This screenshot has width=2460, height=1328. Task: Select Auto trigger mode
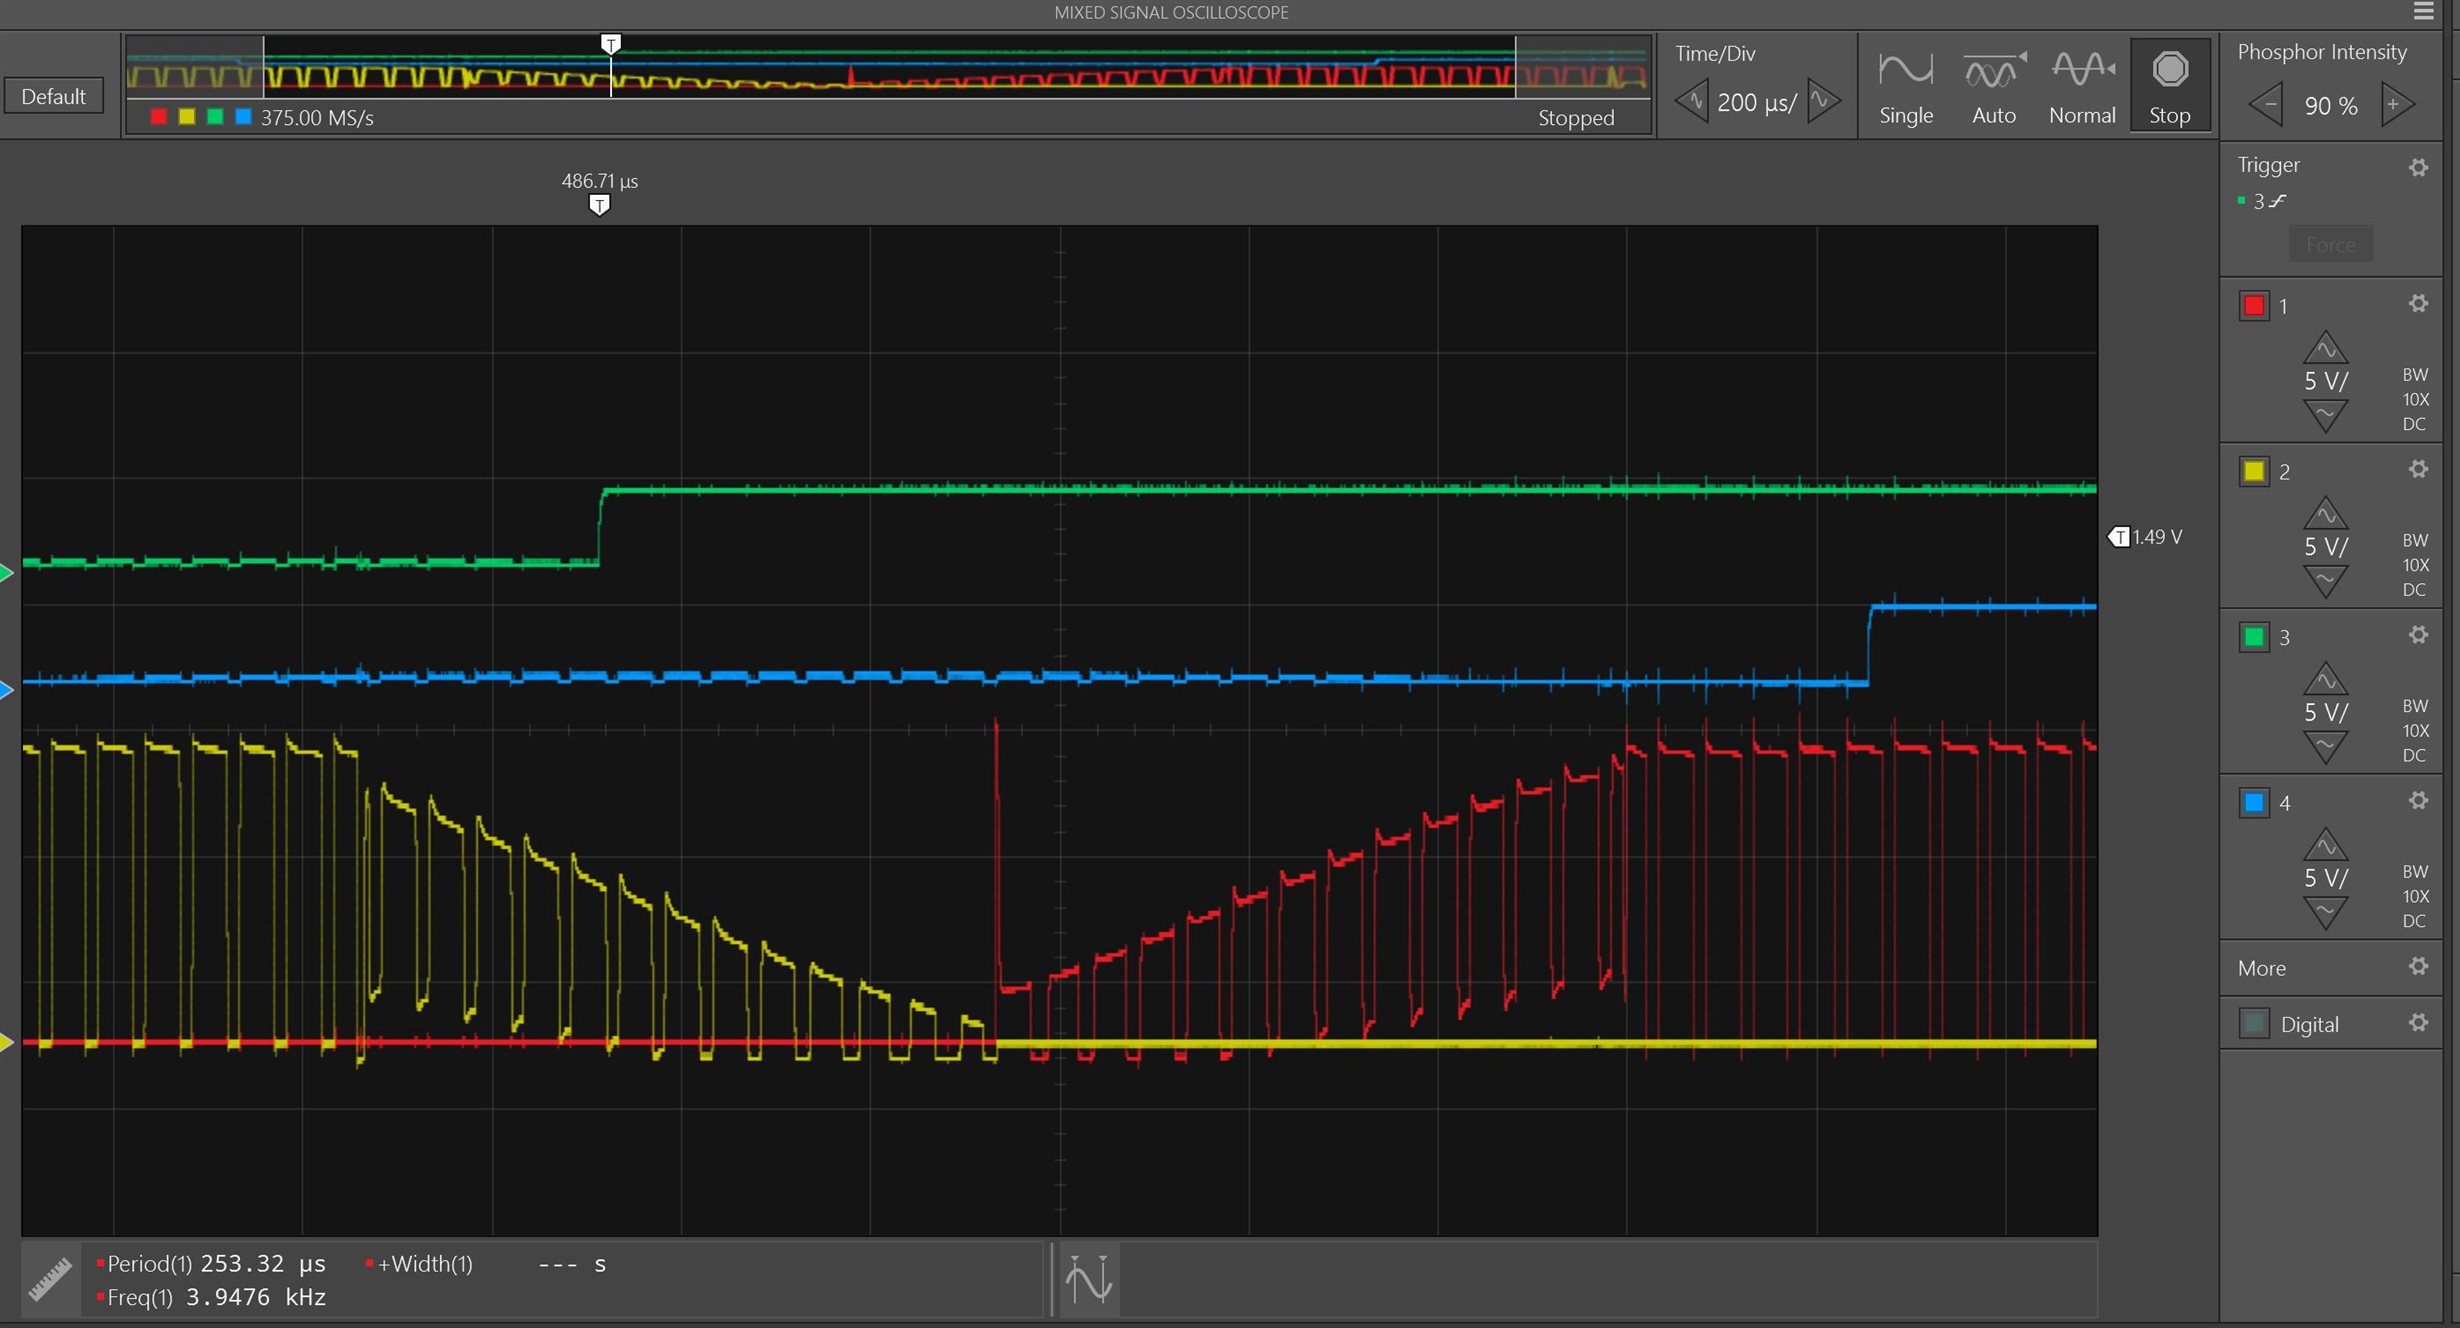point(1994,88)
